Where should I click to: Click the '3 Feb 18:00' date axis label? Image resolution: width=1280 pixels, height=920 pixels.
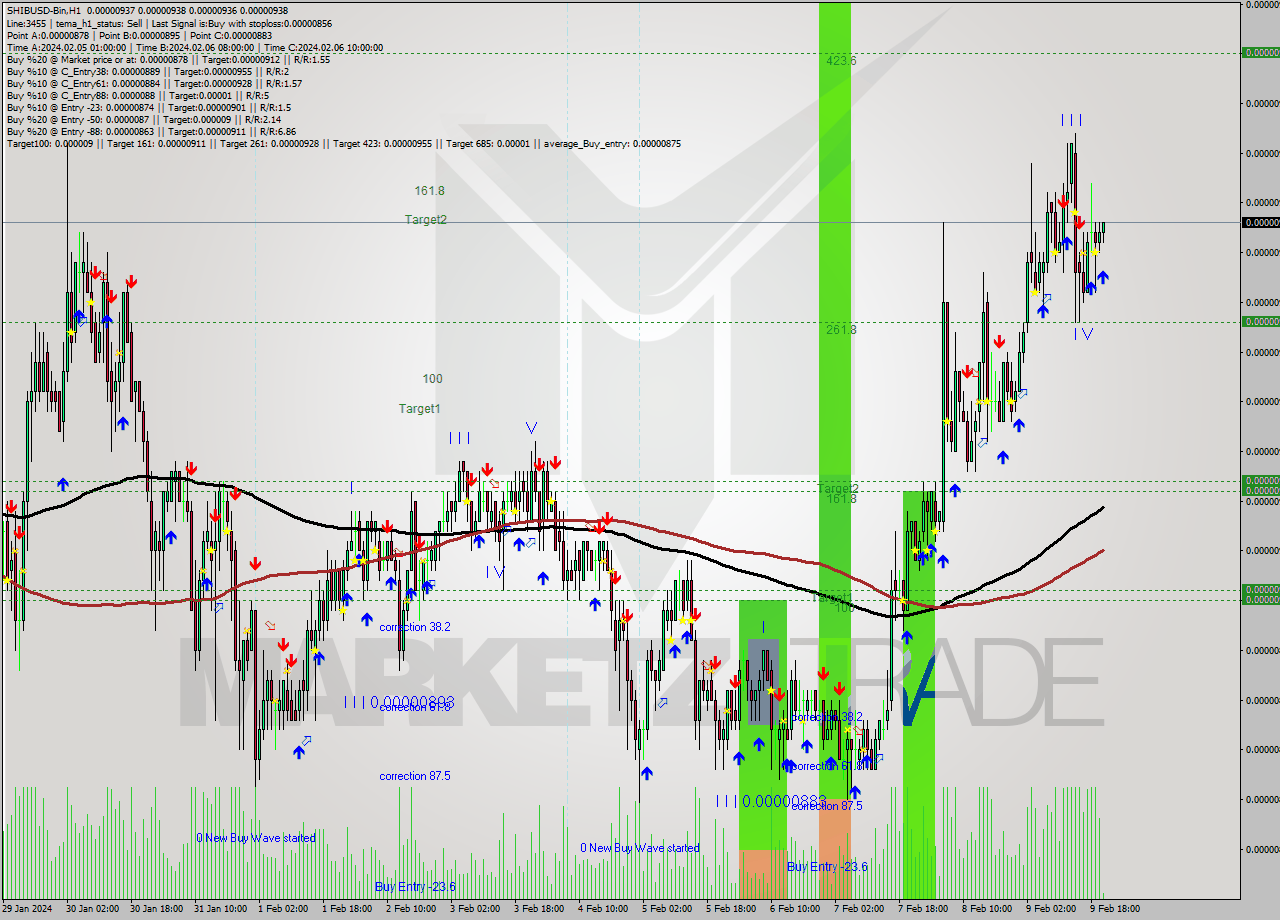coord(539,909)
